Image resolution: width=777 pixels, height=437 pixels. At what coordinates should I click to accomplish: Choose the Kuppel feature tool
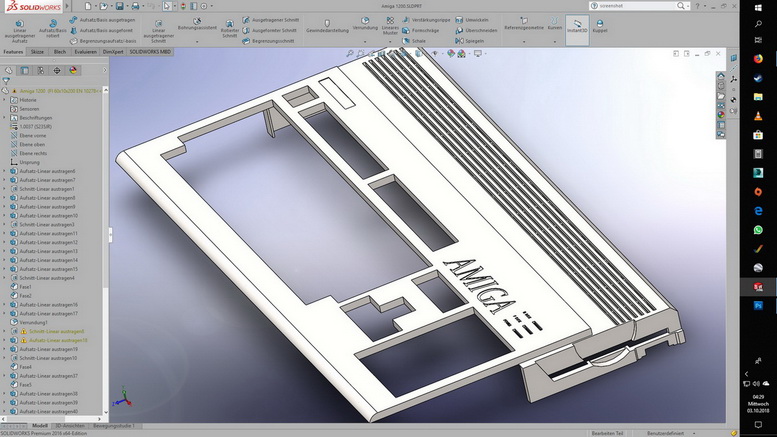click(600, 25)
